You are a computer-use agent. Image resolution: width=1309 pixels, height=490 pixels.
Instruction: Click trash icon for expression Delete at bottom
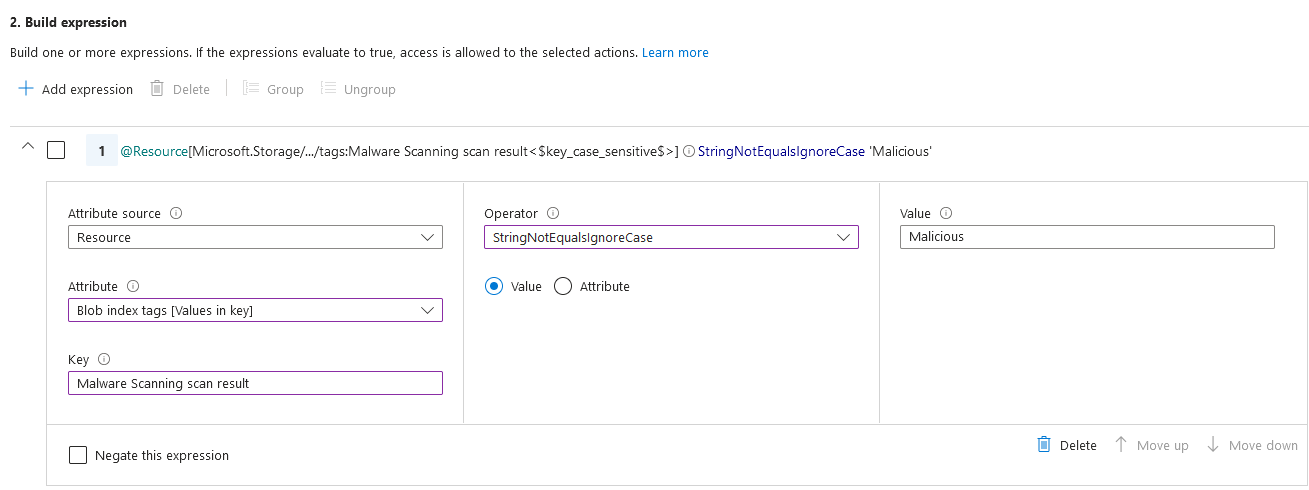pyautogui.click(x=1044, y=444)
